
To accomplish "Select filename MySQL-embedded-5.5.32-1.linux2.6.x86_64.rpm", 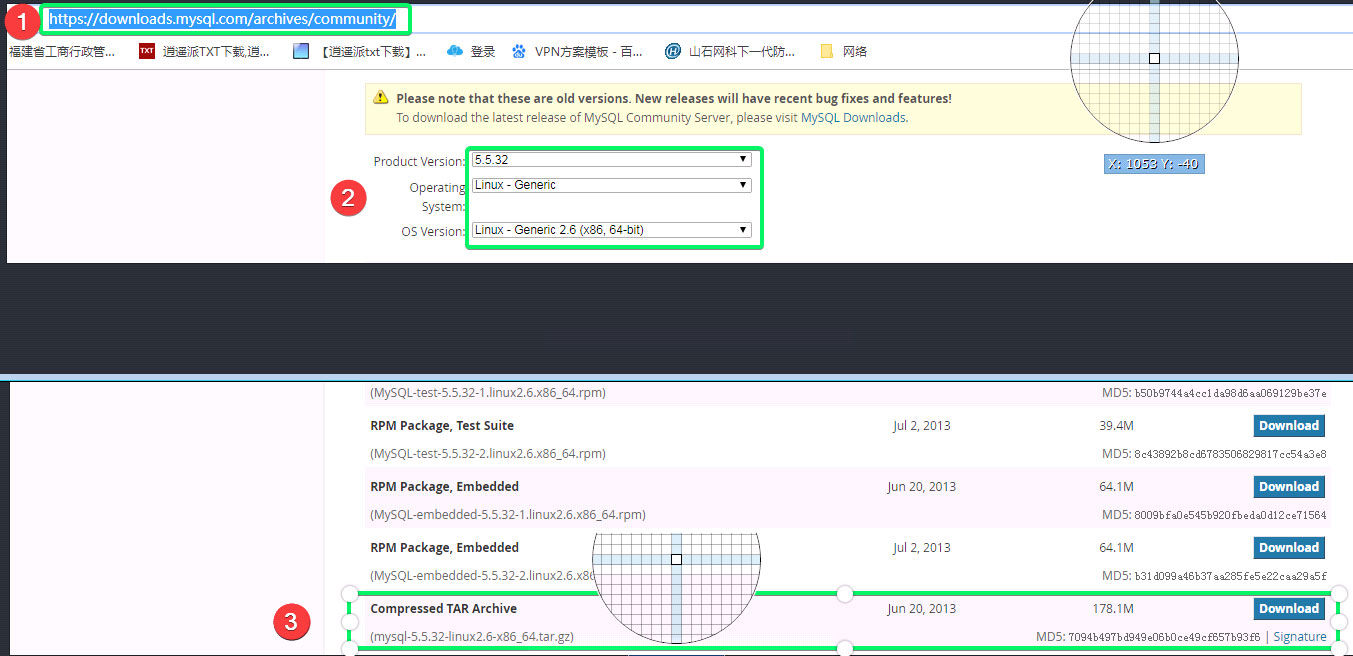I will 508,515.
